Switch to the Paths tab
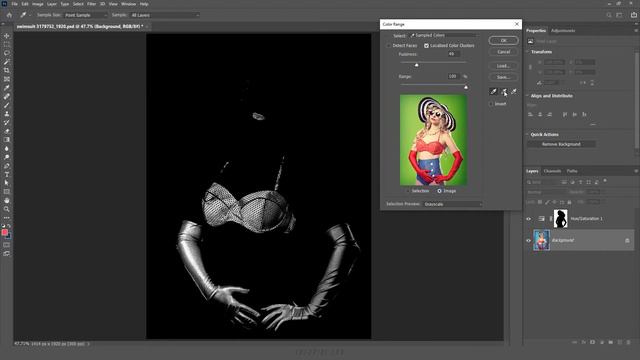This screenshot has height=360, width=640. pos(572,171)
